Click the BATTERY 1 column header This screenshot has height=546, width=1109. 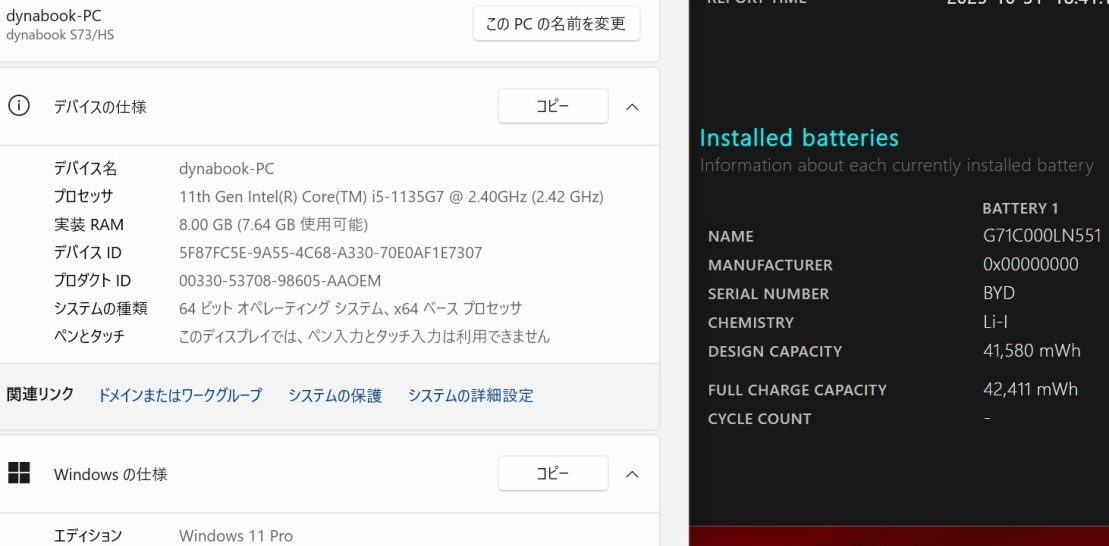click(x=1020, y=208)
